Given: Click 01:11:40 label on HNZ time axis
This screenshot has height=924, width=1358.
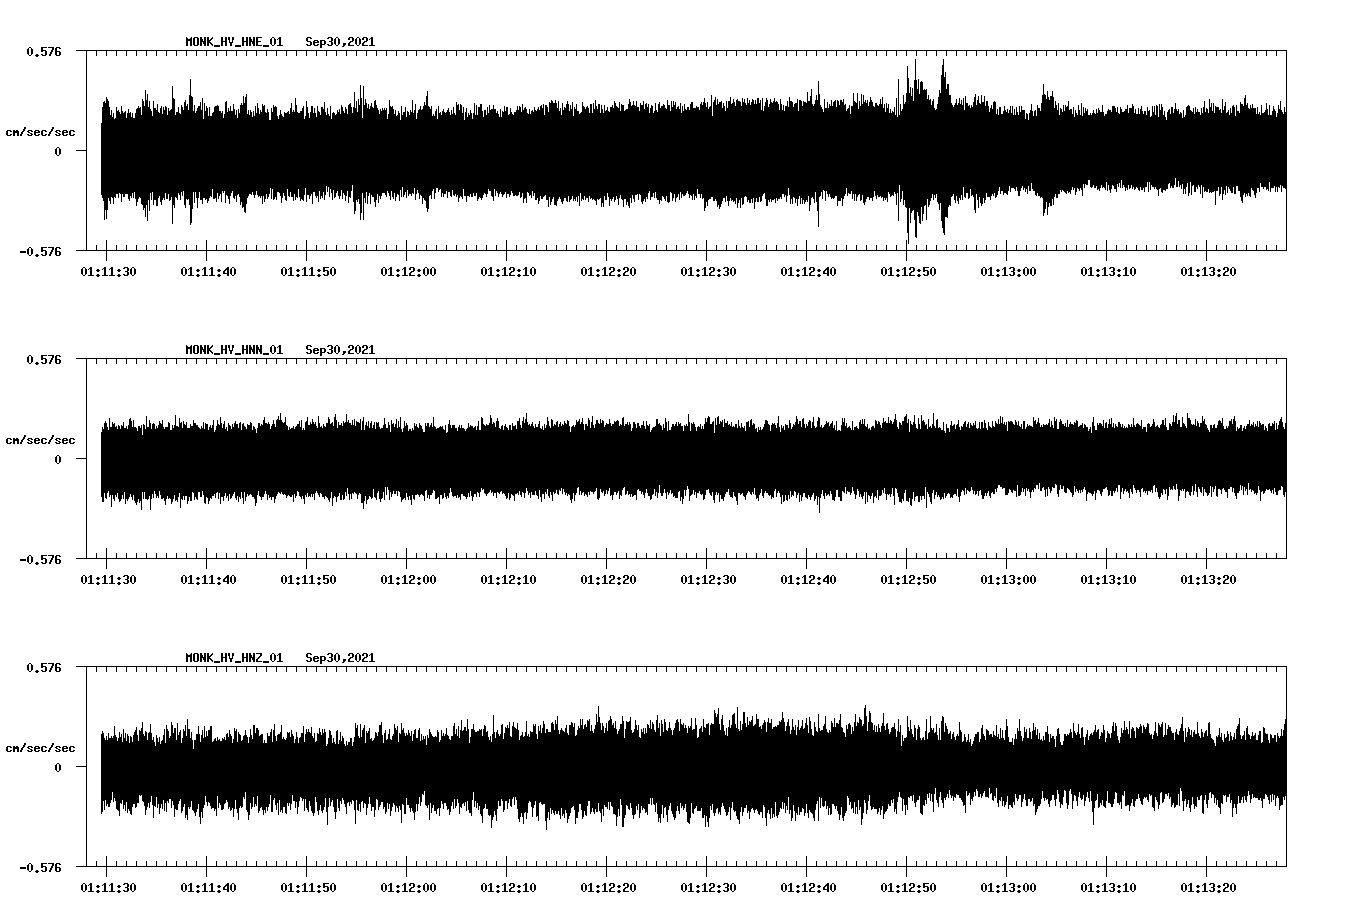Looking at the screenshot, I should [207, 887].
